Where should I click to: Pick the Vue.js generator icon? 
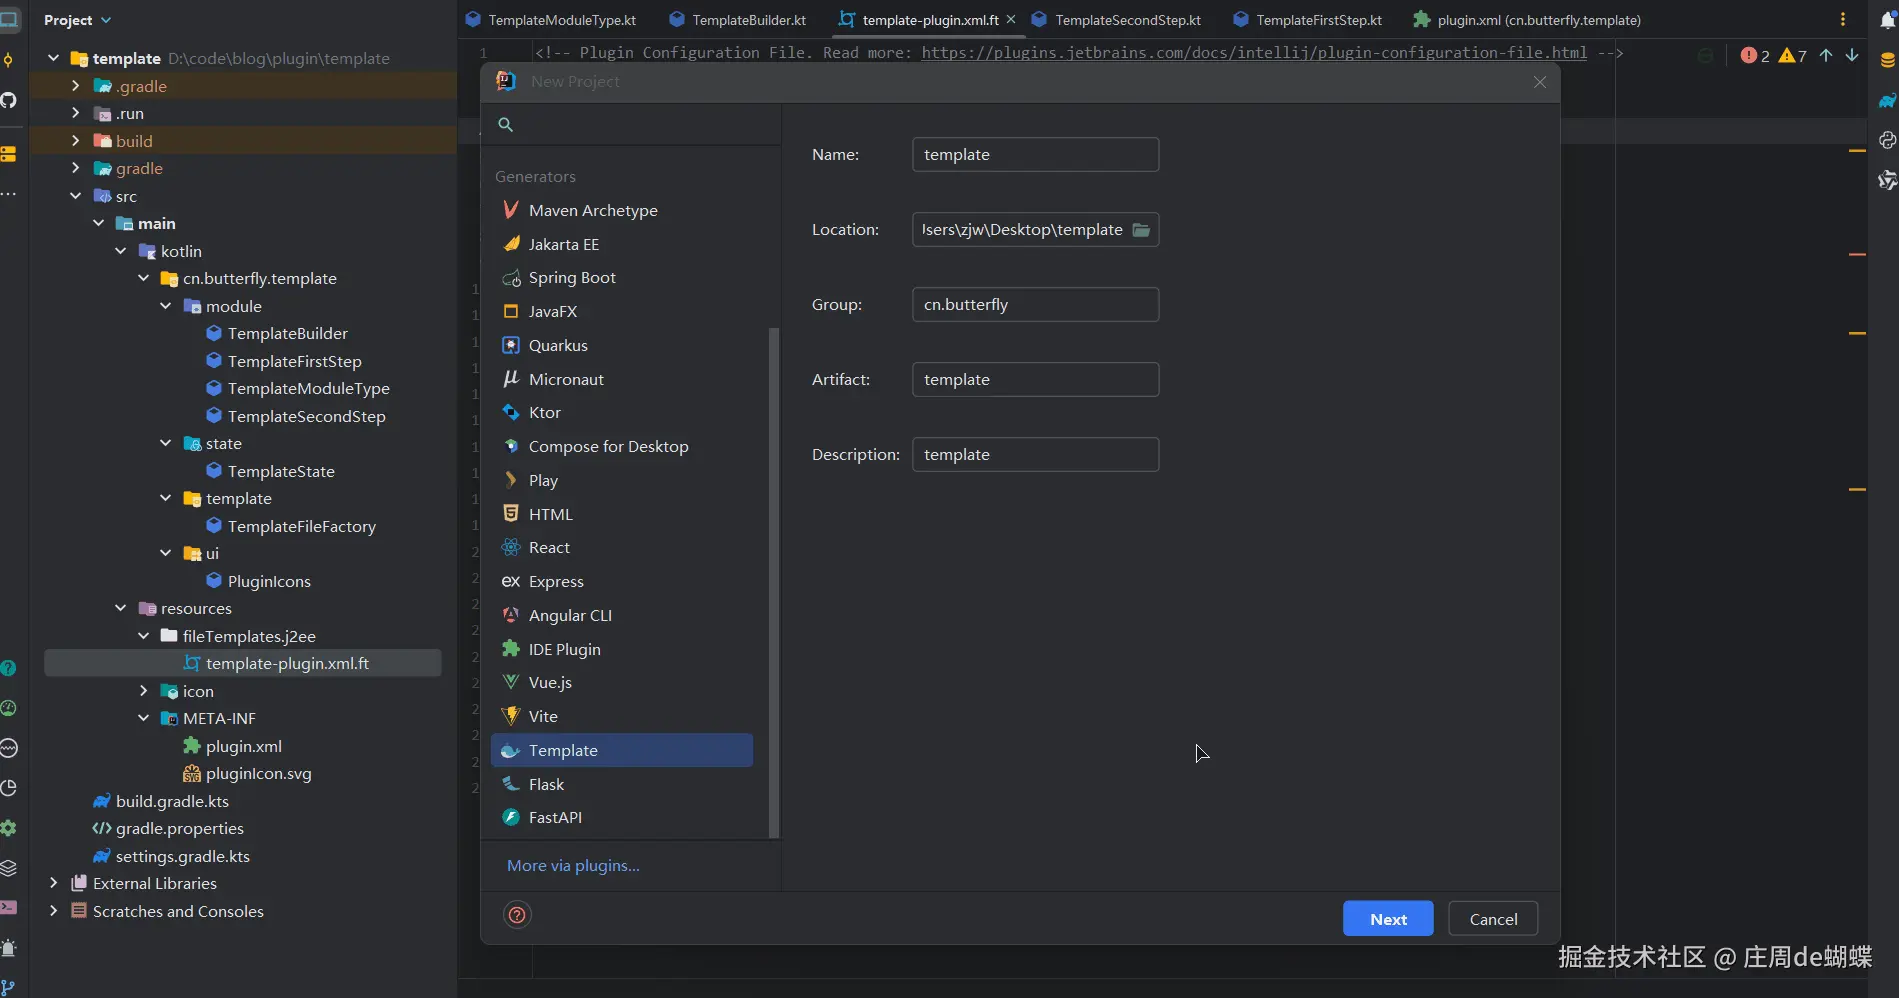click(511, 682)
